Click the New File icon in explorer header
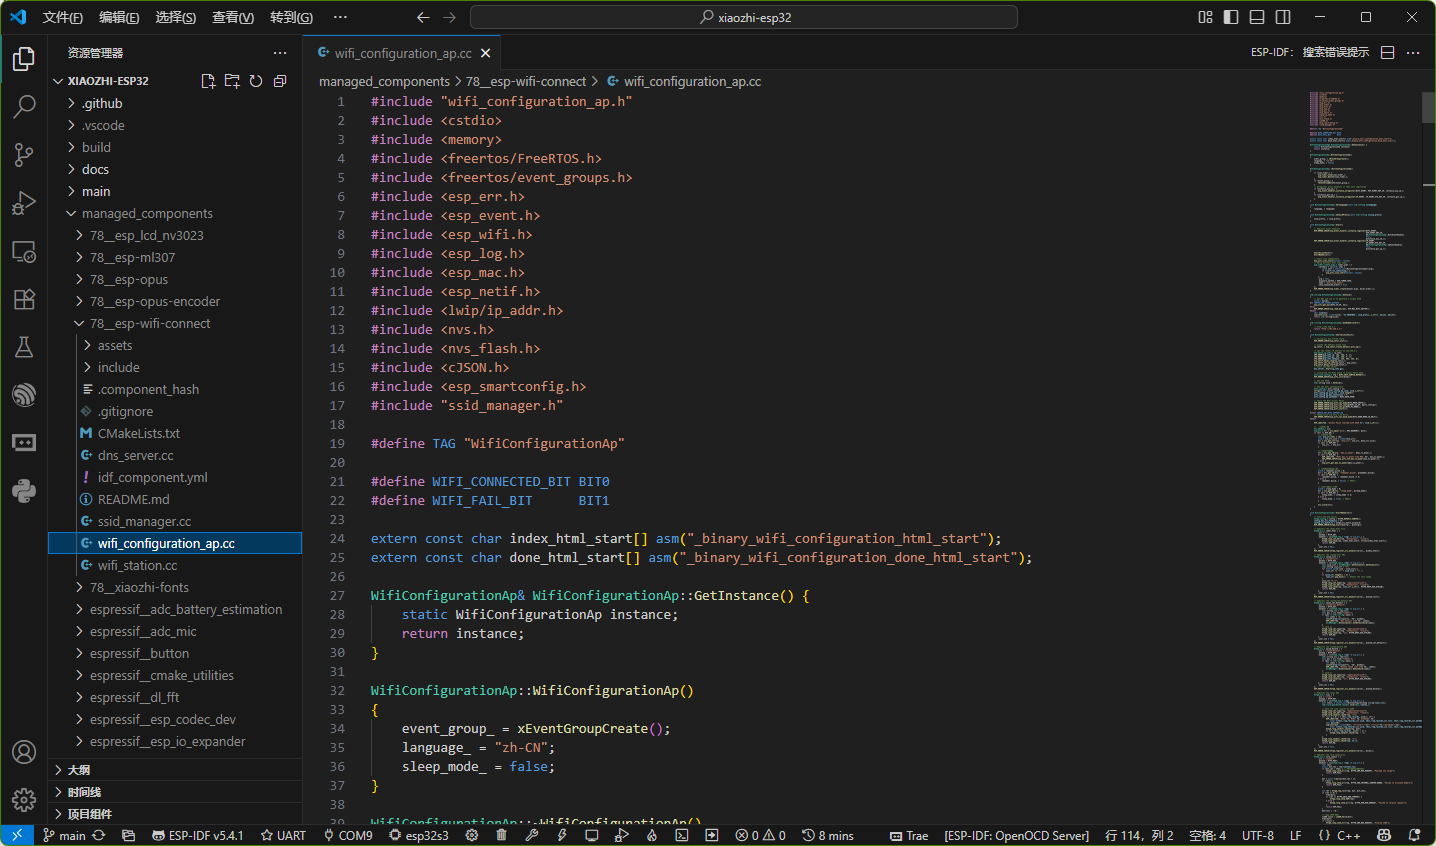Viewport: 1436px width, 846px height. click(x=208, y=81)
